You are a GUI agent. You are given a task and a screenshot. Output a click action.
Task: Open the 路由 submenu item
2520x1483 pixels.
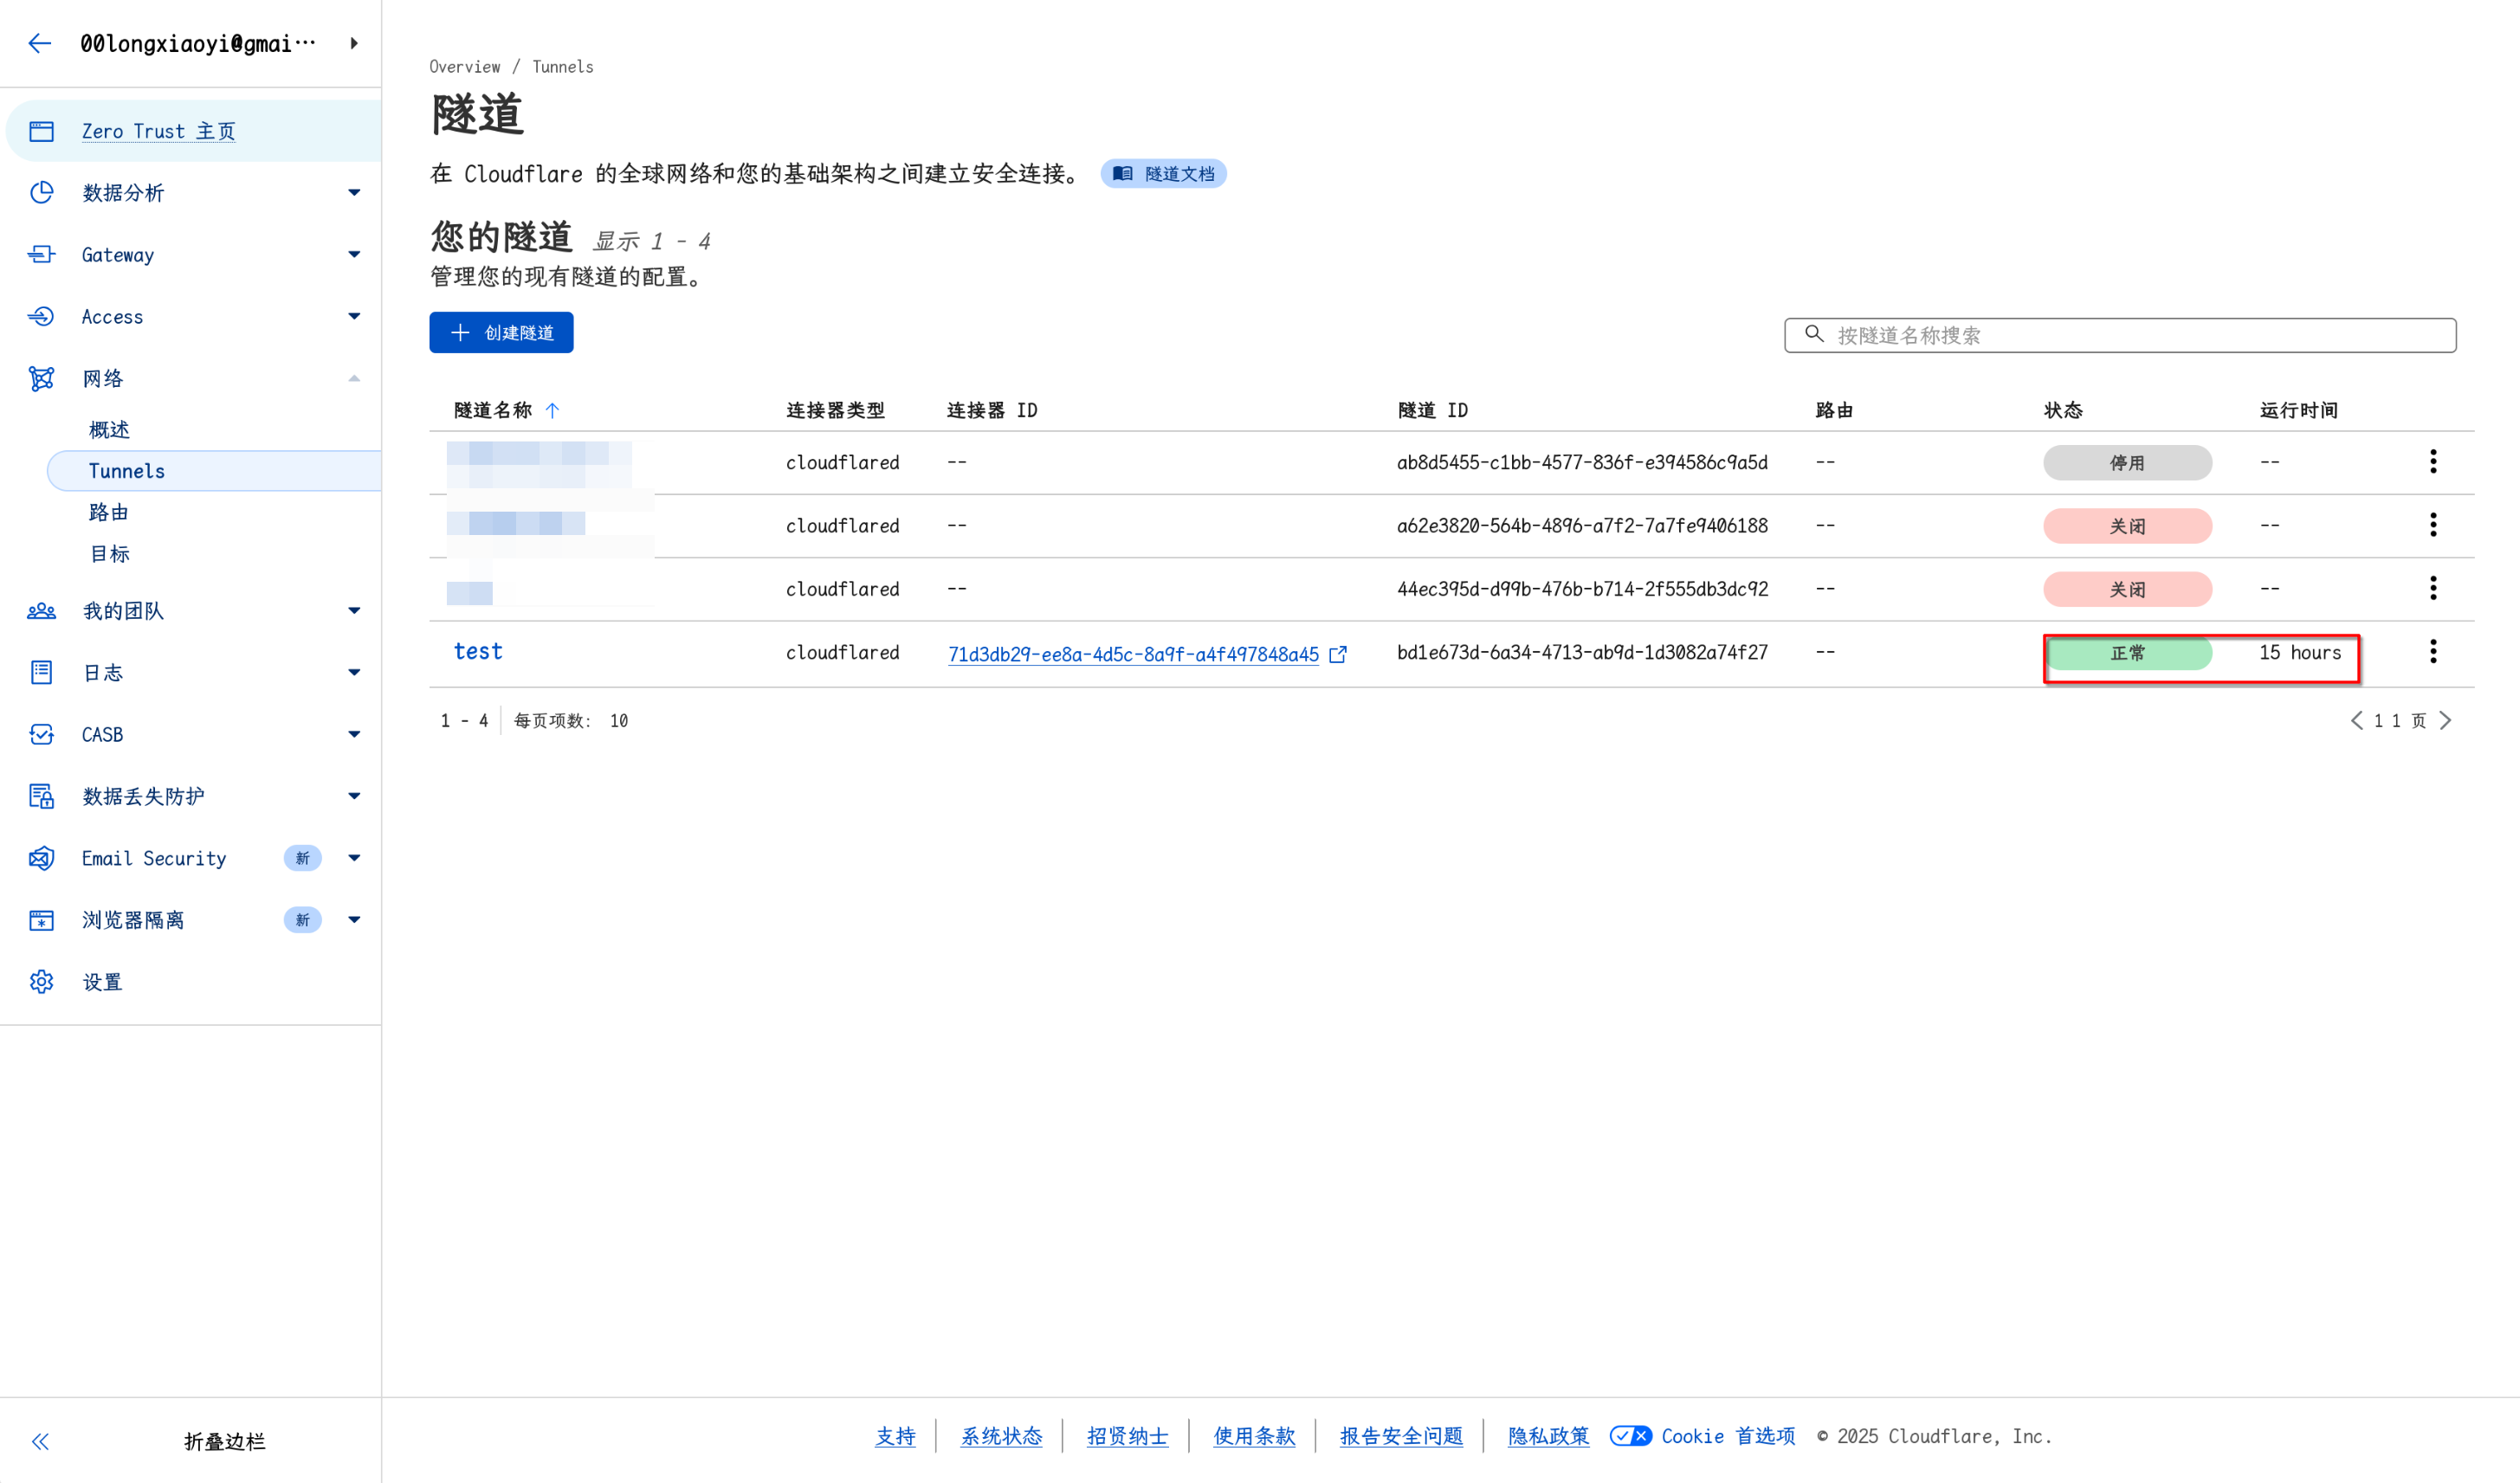click(x=109, y=512)
